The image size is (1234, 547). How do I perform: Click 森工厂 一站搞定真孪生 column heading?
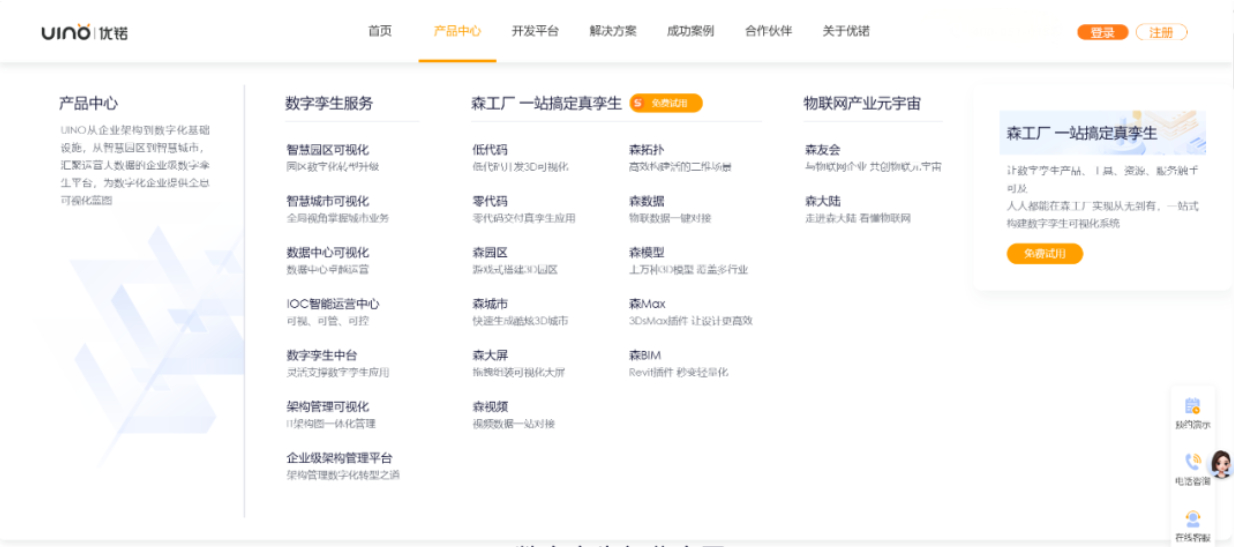click(x=546, y=103)
